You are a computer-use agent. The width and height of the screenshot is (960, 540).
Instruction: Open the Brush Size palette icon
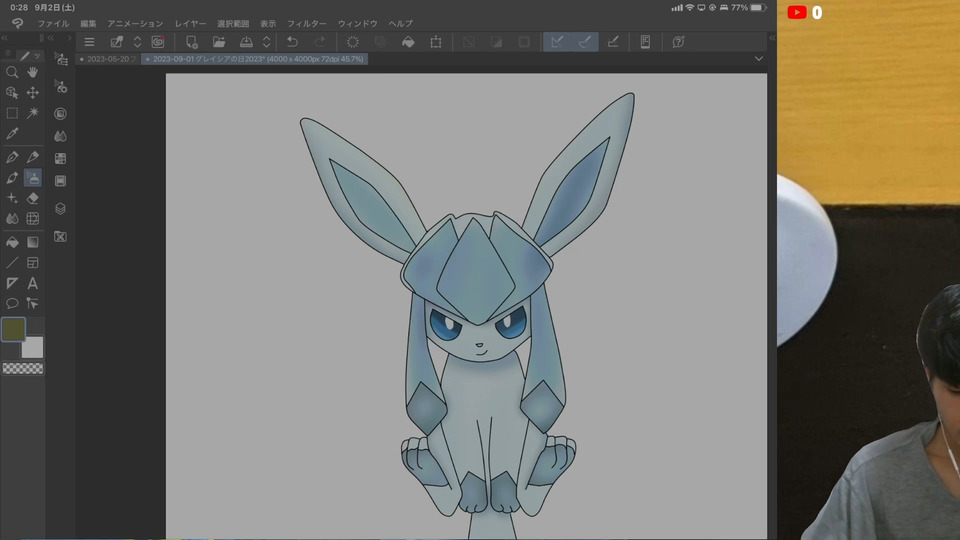61,114
